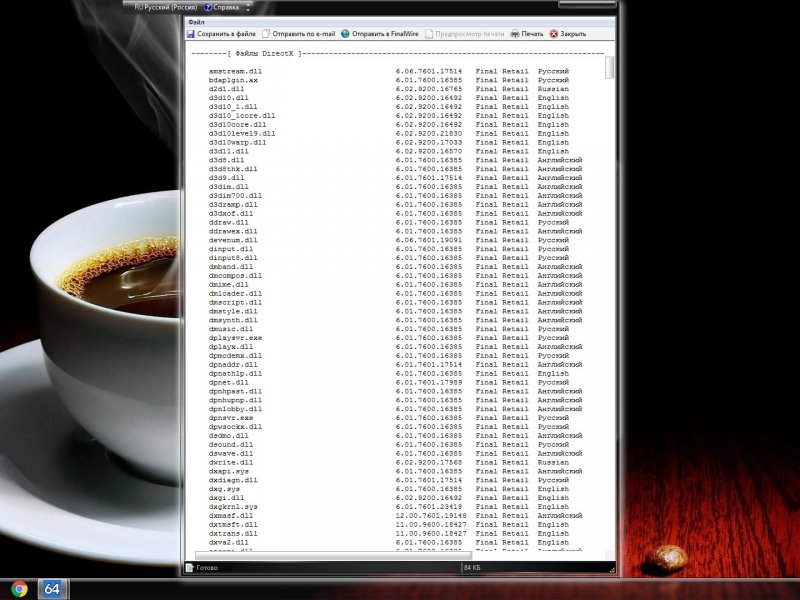Select the d3d11.dll file name

click(x=229, y=151)
